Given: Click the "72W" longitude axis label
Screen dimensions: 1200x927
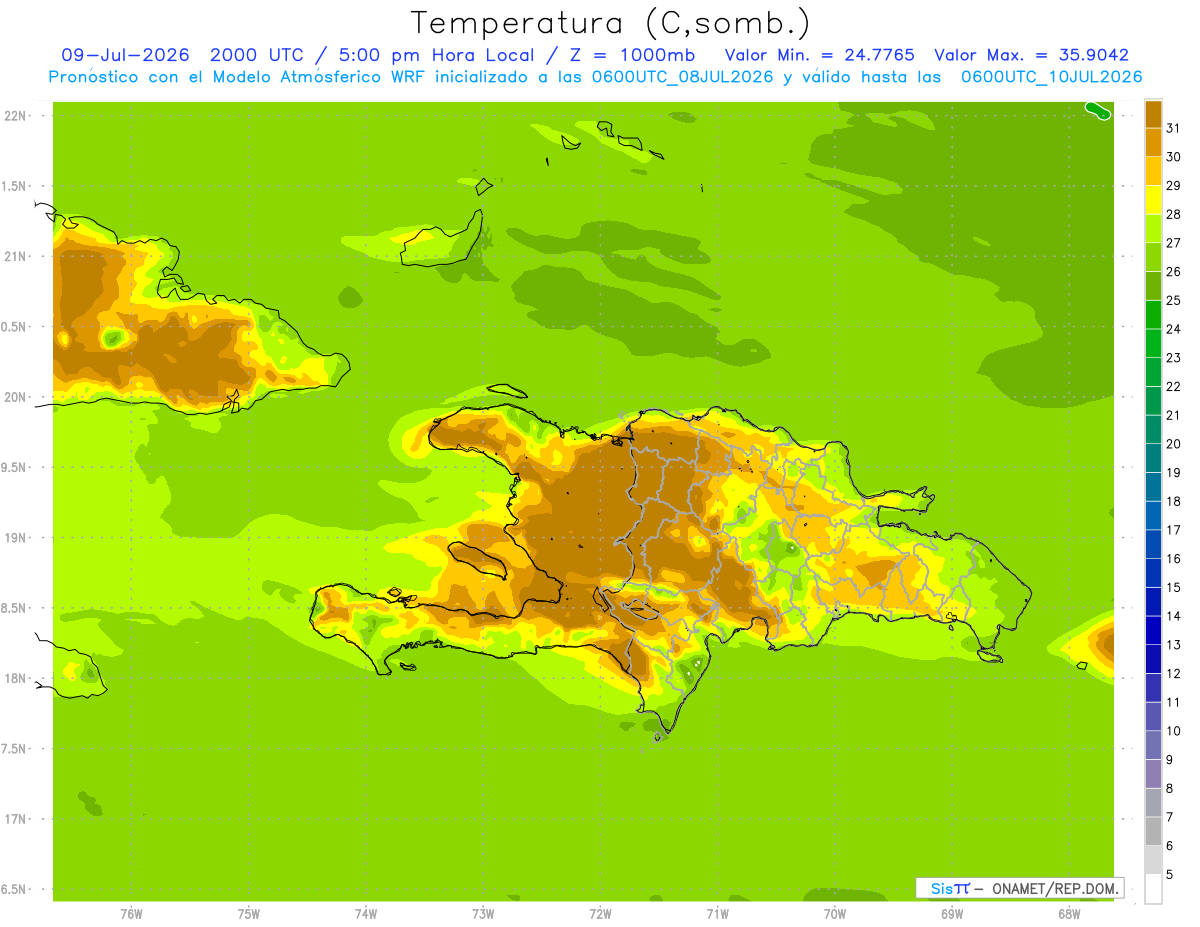Looking at the screenshot, I should tap(600, 914).
